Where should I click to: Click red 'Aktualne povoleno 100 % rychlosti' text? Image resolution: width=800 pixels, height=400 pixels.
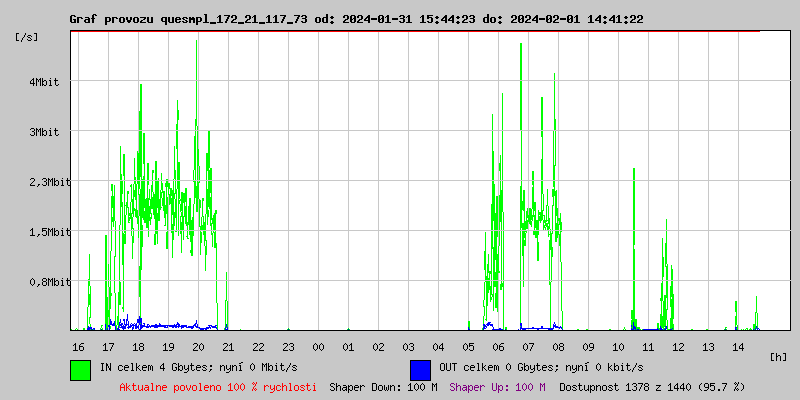218,386
